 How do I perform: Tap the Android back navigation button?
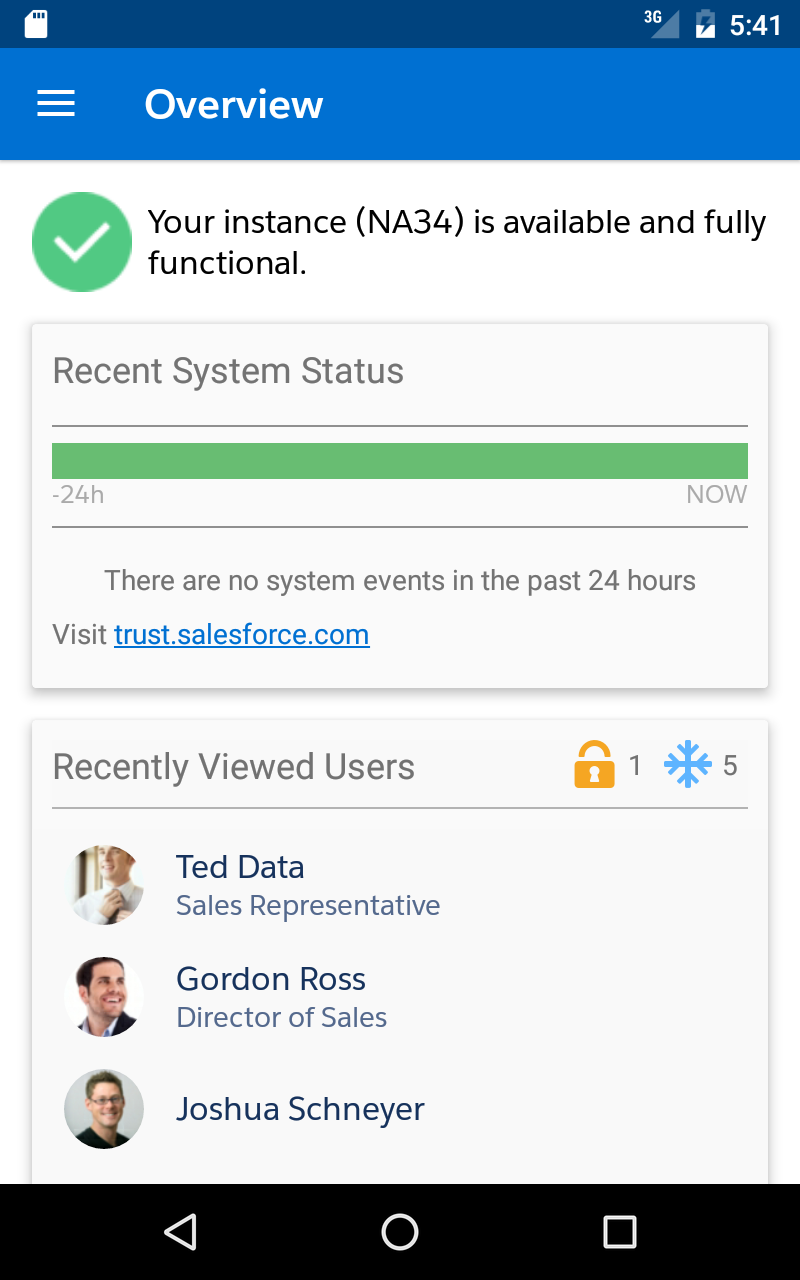pos(180,1232)
